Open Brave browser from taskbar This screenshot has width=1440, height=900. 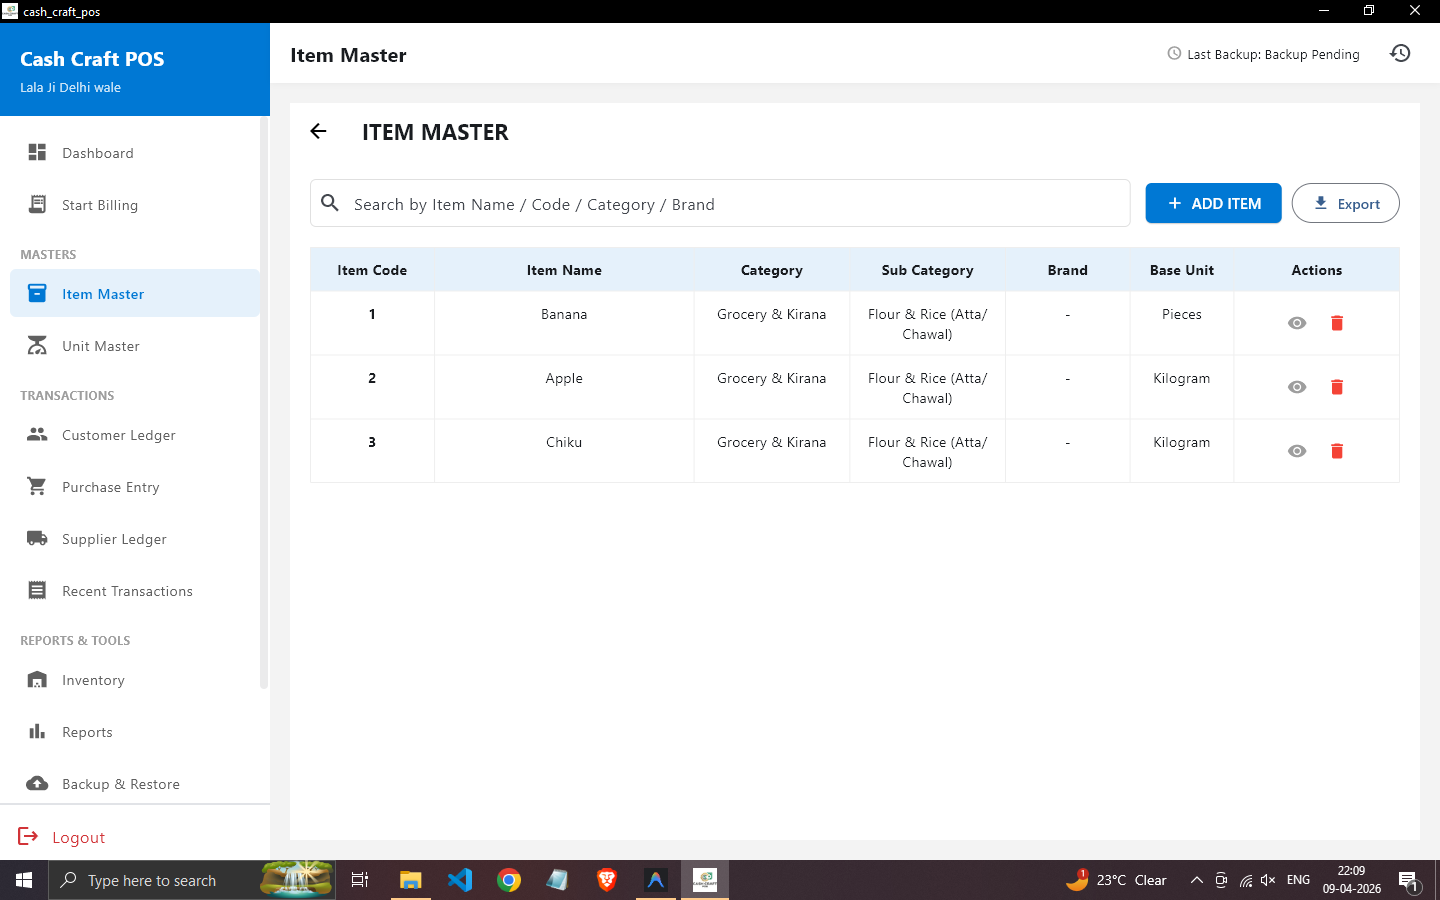(x=607, y=880)
